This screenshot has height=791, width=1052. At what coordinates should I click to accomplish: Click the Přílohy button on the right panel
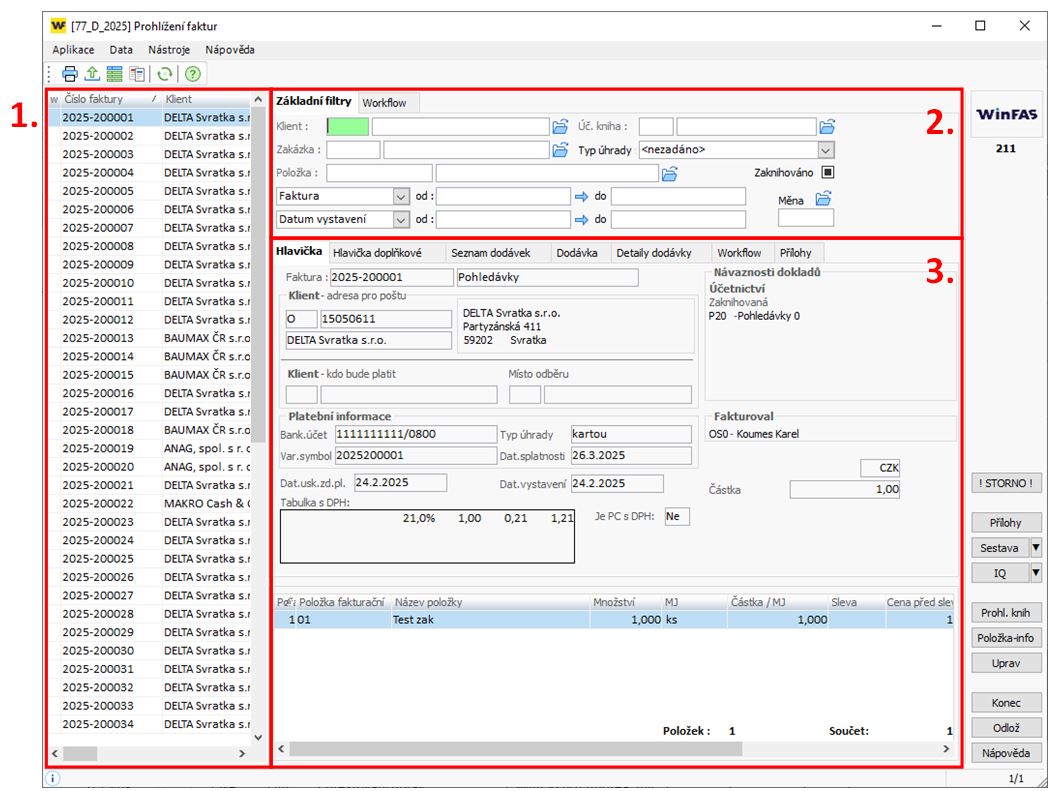[x=1006, y=522]
